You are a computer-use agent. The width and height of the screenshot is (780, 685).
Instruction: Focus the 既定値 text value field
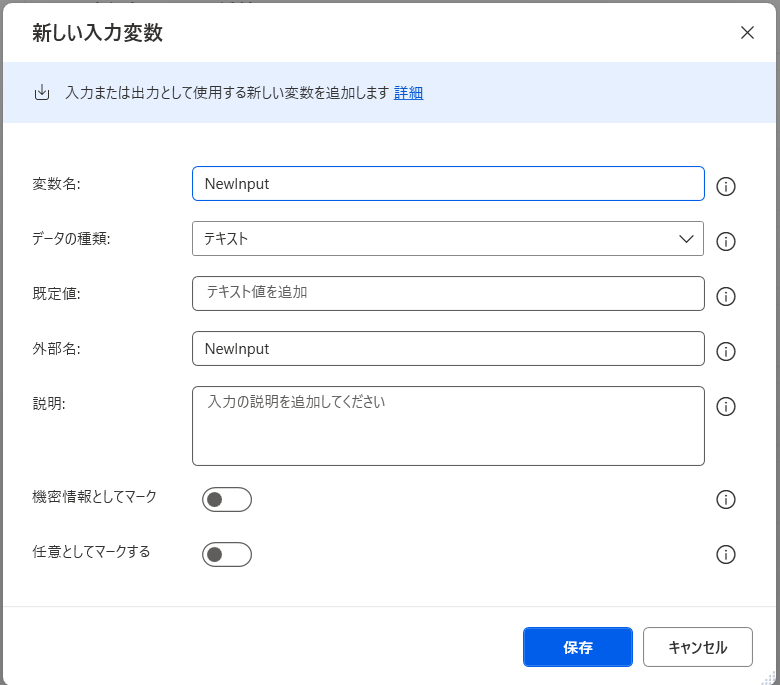[x=448, y=294]
